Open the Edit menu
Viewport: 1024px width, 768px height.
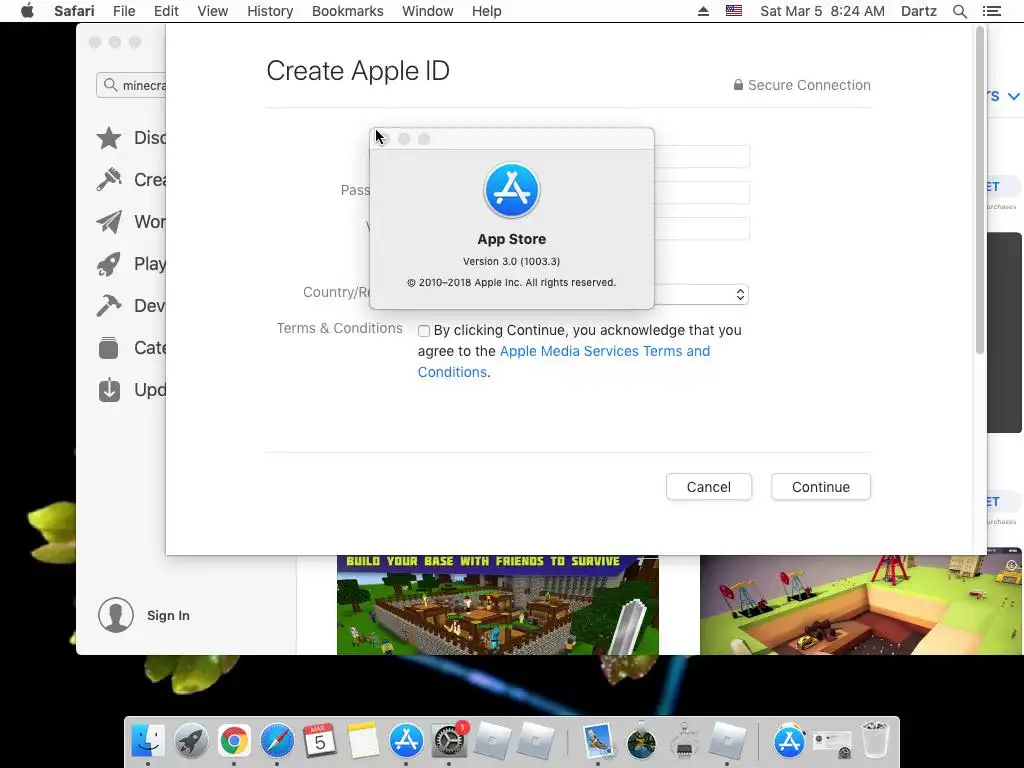pyautogui.click(x=166, y=11)
